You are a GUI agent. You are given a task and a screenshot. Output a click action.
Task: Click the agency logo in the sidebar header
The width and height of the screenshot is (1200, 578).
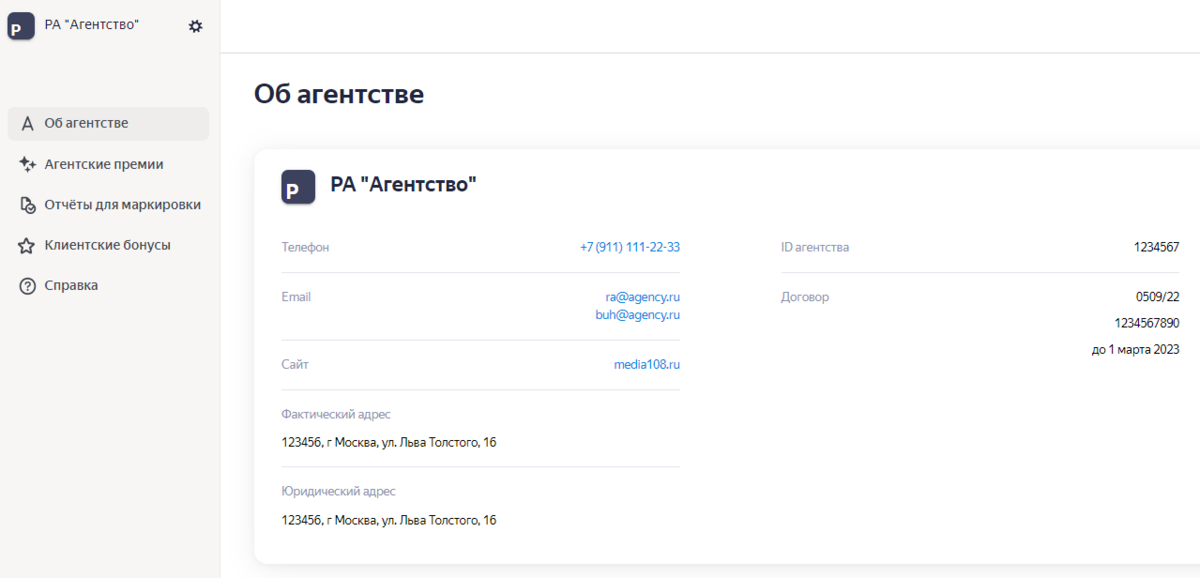coord(22,26)
